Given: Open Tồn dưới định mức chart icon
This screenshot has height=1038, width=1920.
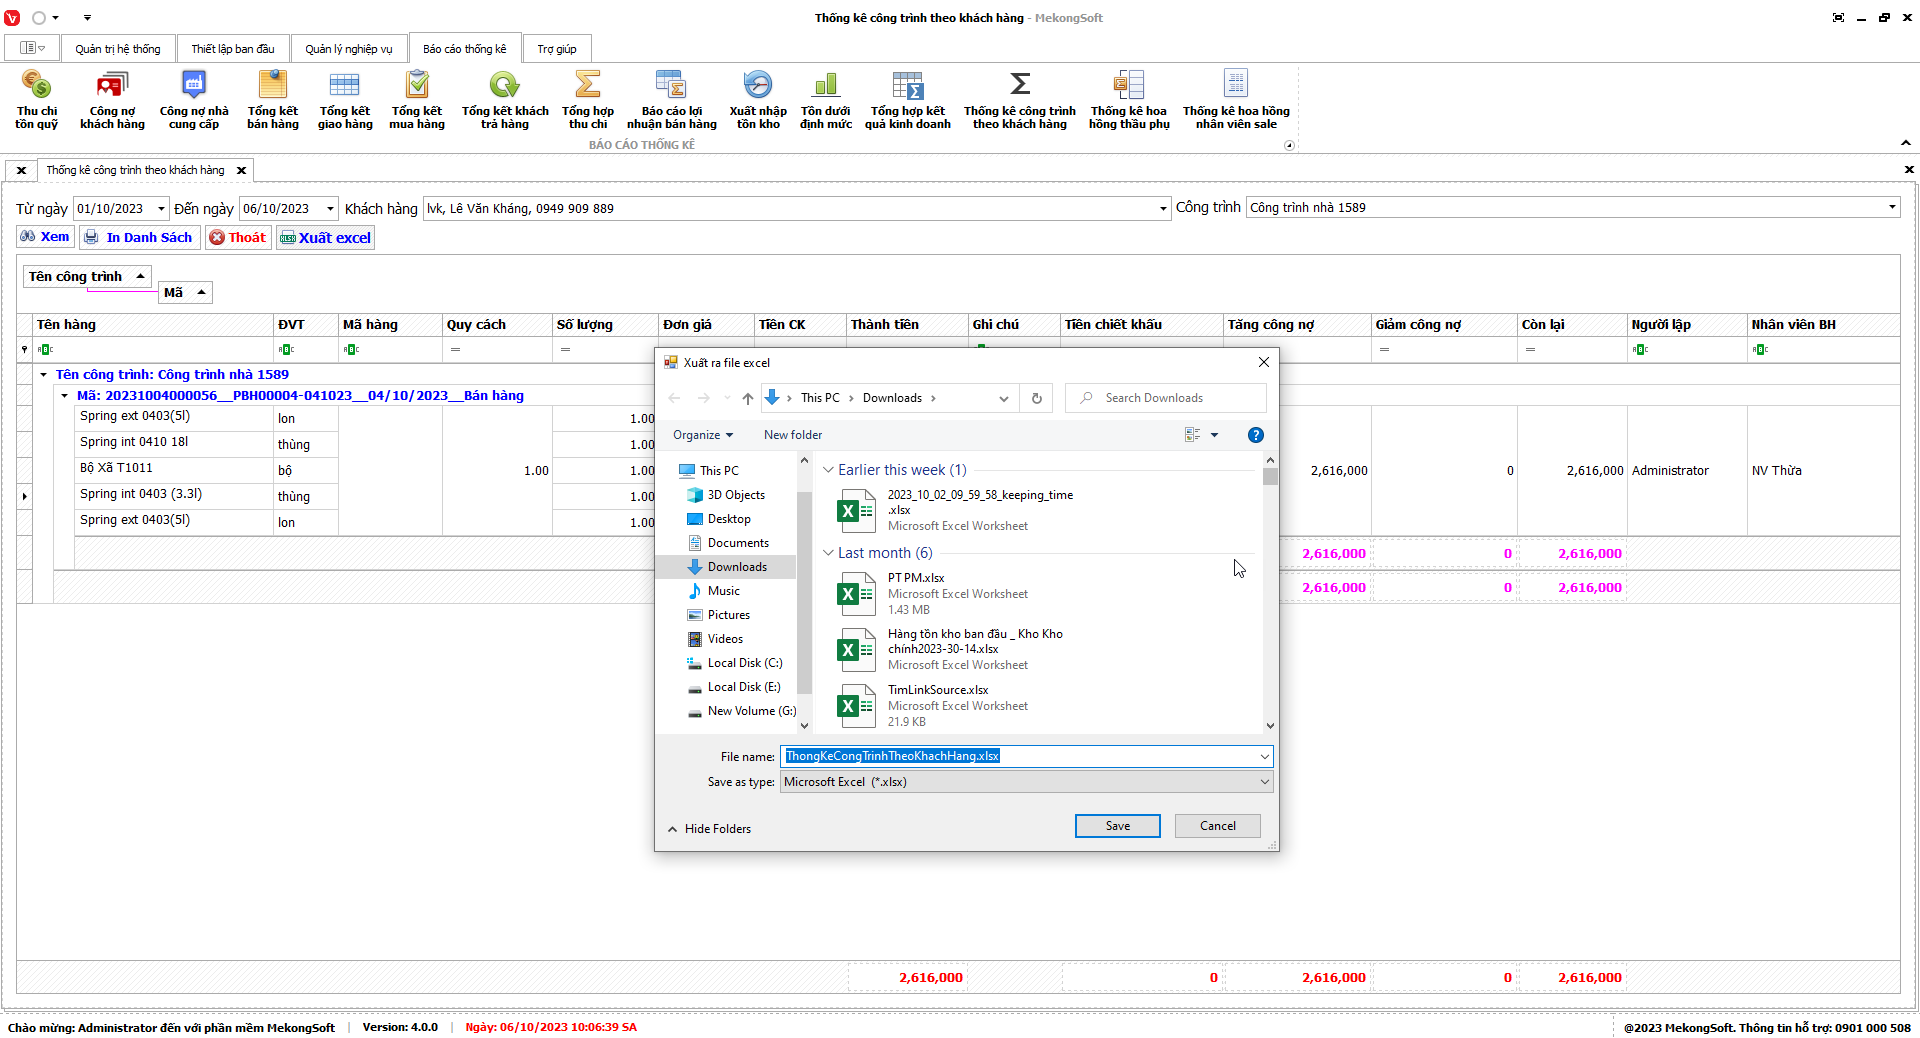Looking at the screenshot, I should click(825, 98).
